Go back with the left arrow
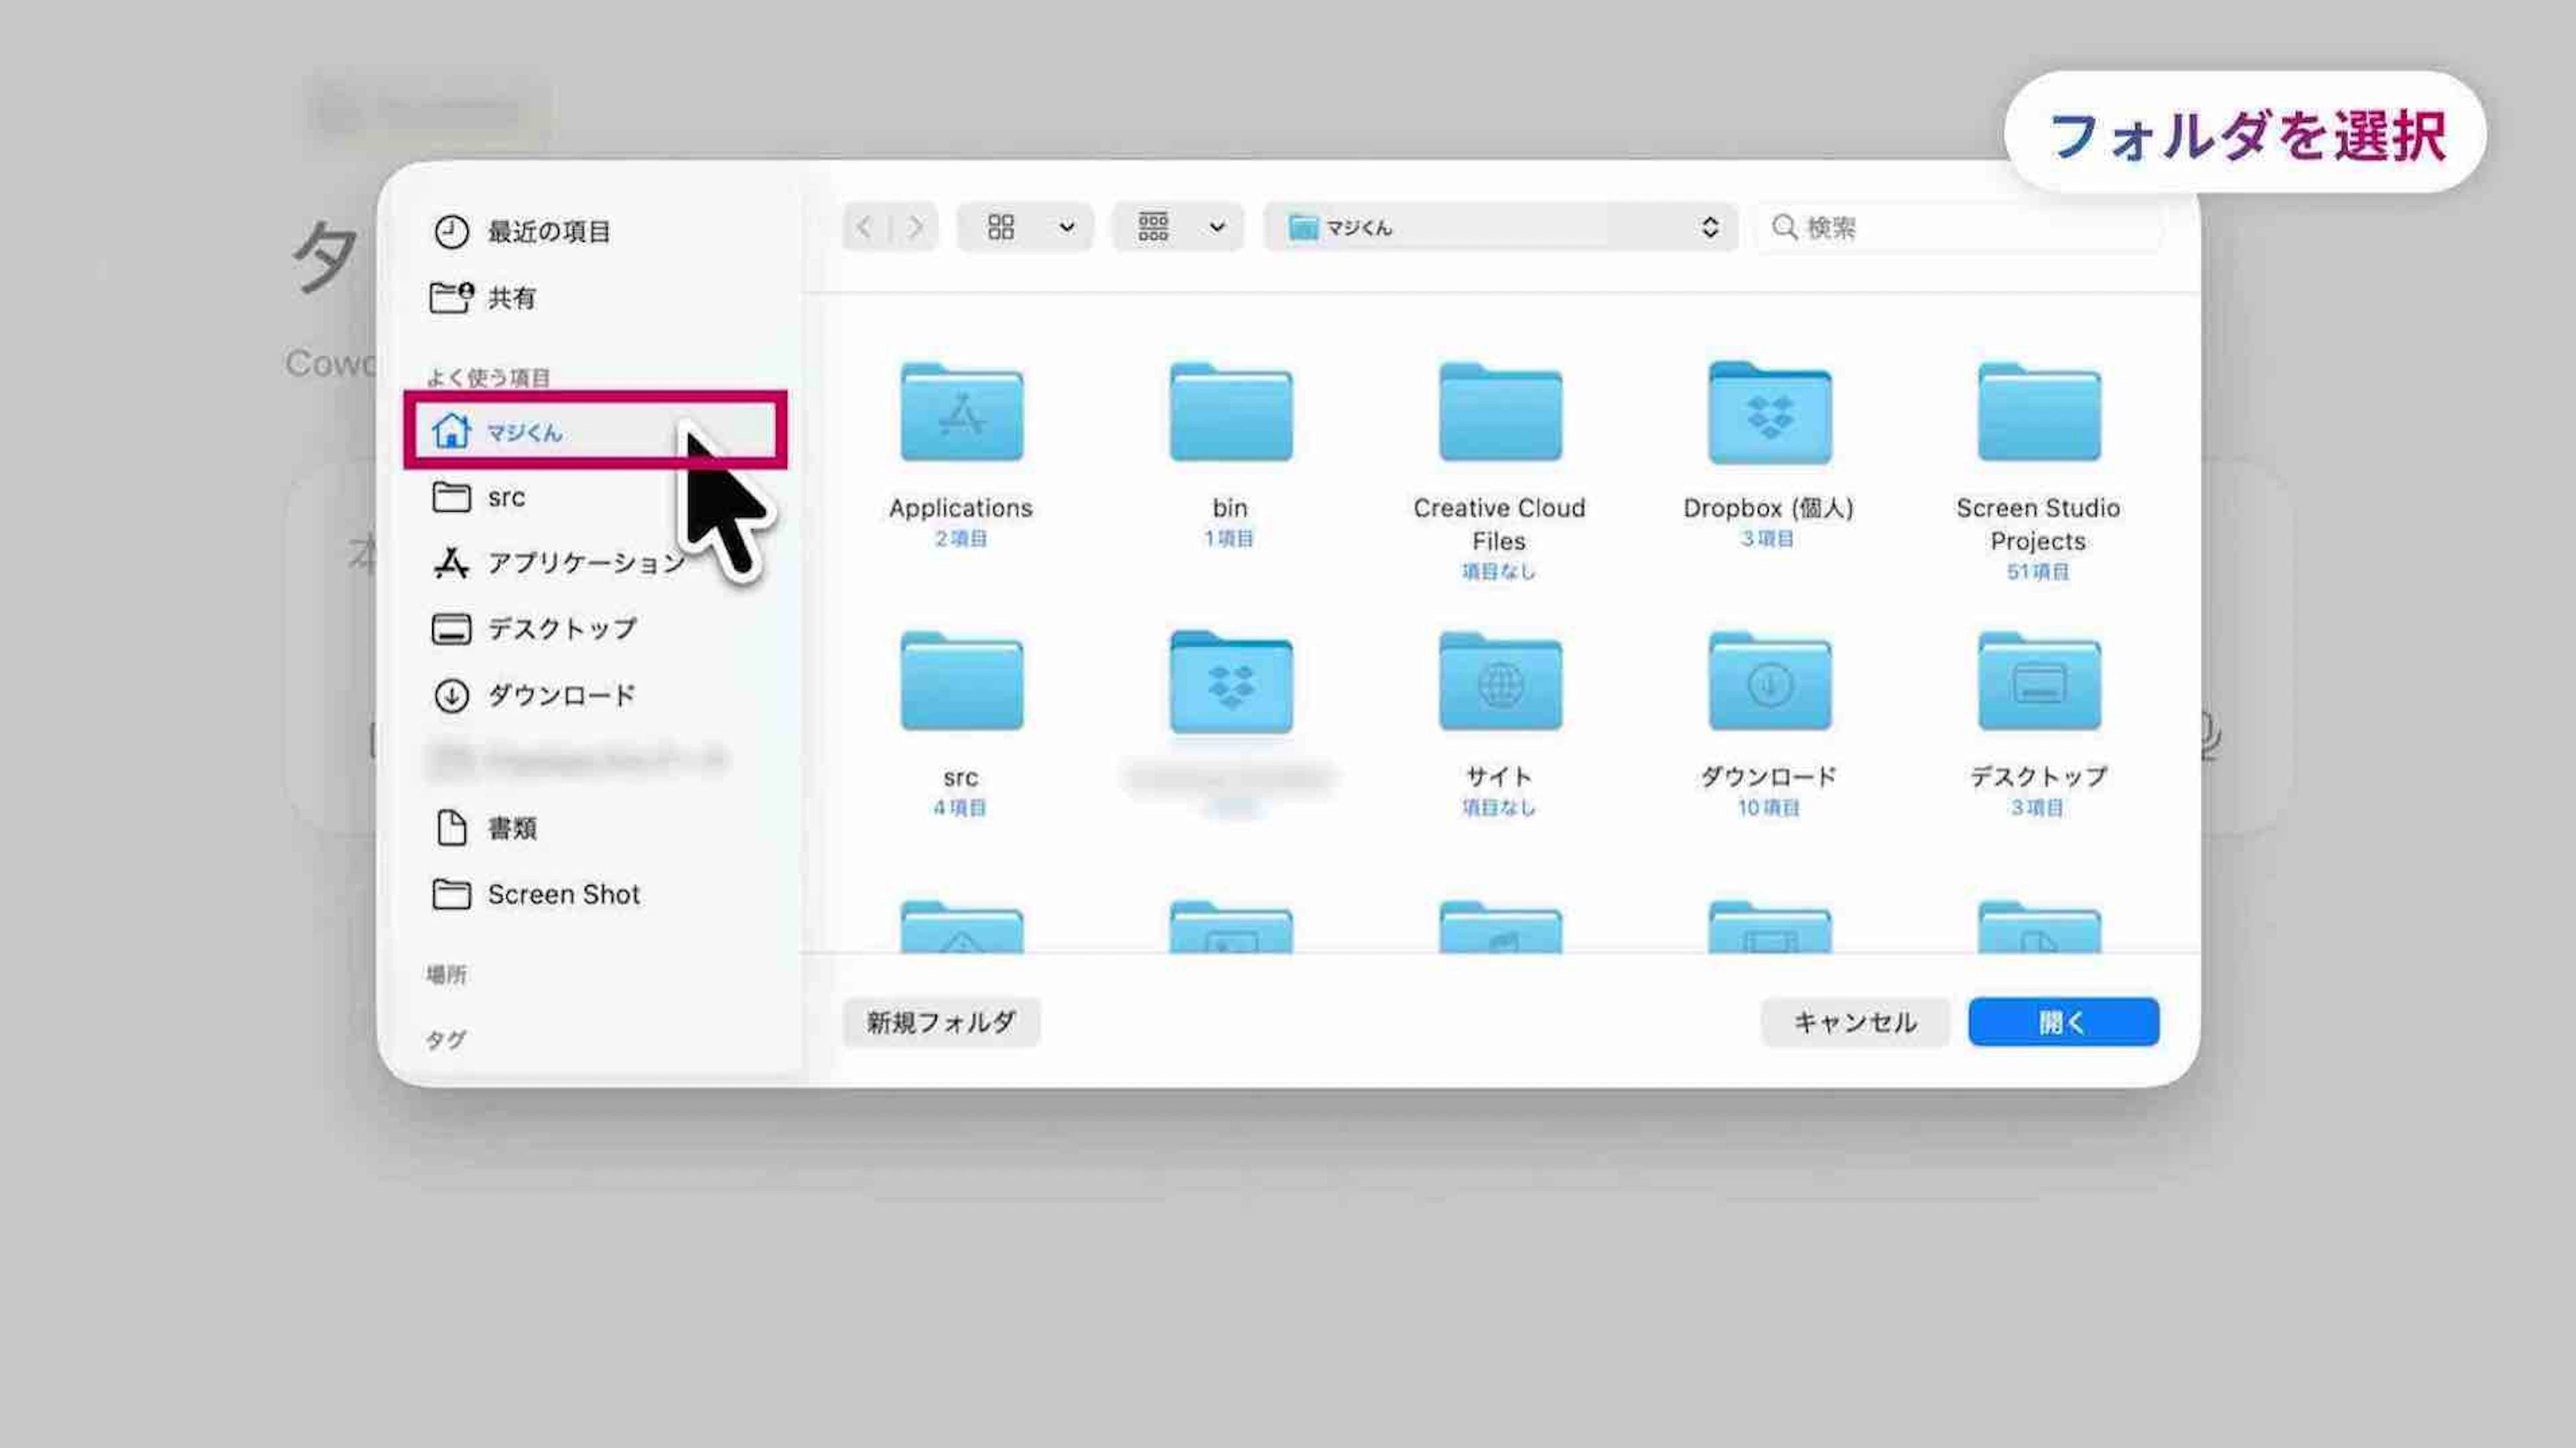 pos(865,227)
